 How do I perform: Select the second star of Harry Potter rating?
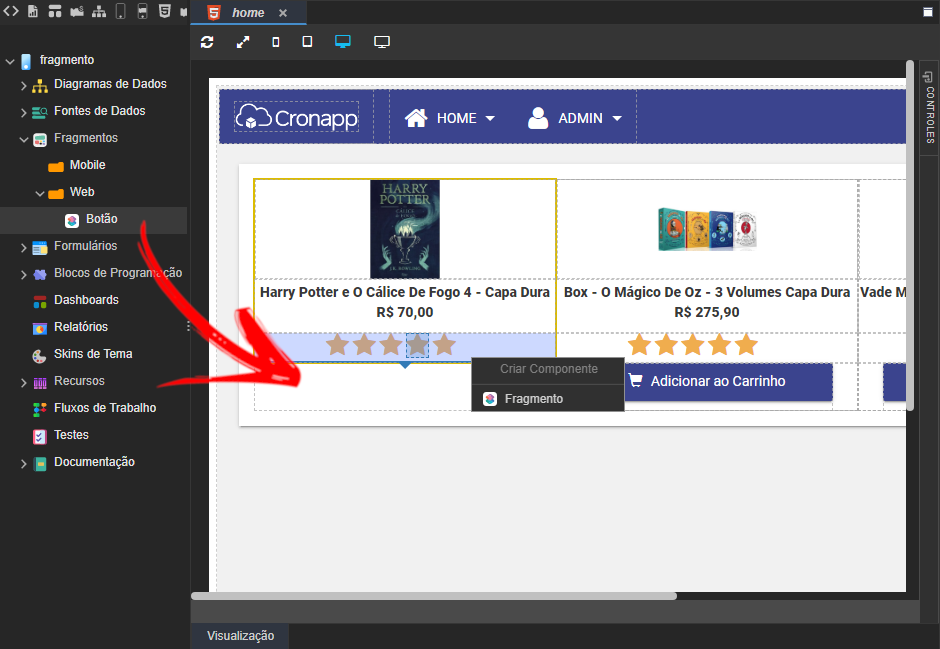point(364,345)
